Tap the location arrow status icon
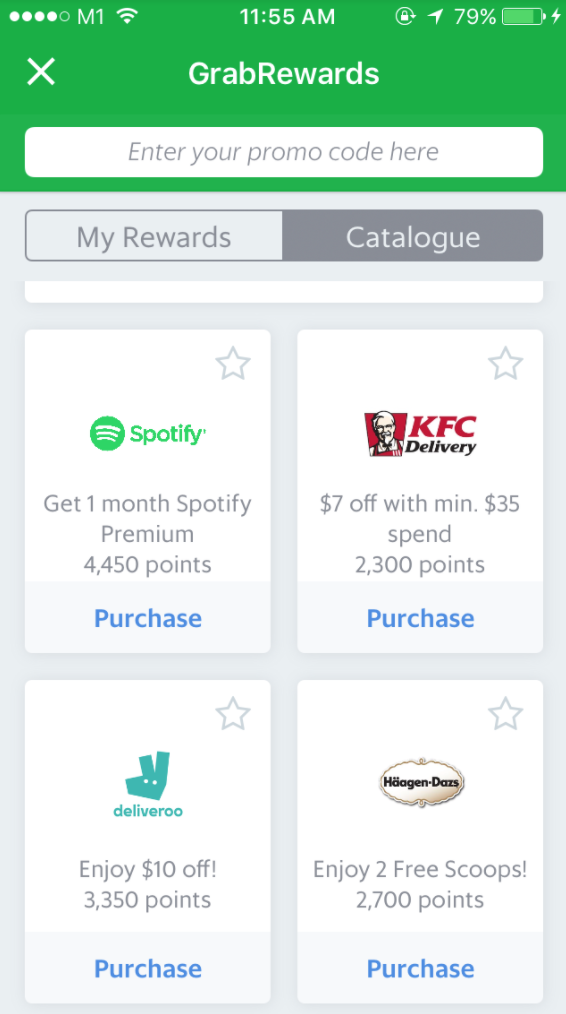Screen dimensions: 566x1014 click(436, 16)
